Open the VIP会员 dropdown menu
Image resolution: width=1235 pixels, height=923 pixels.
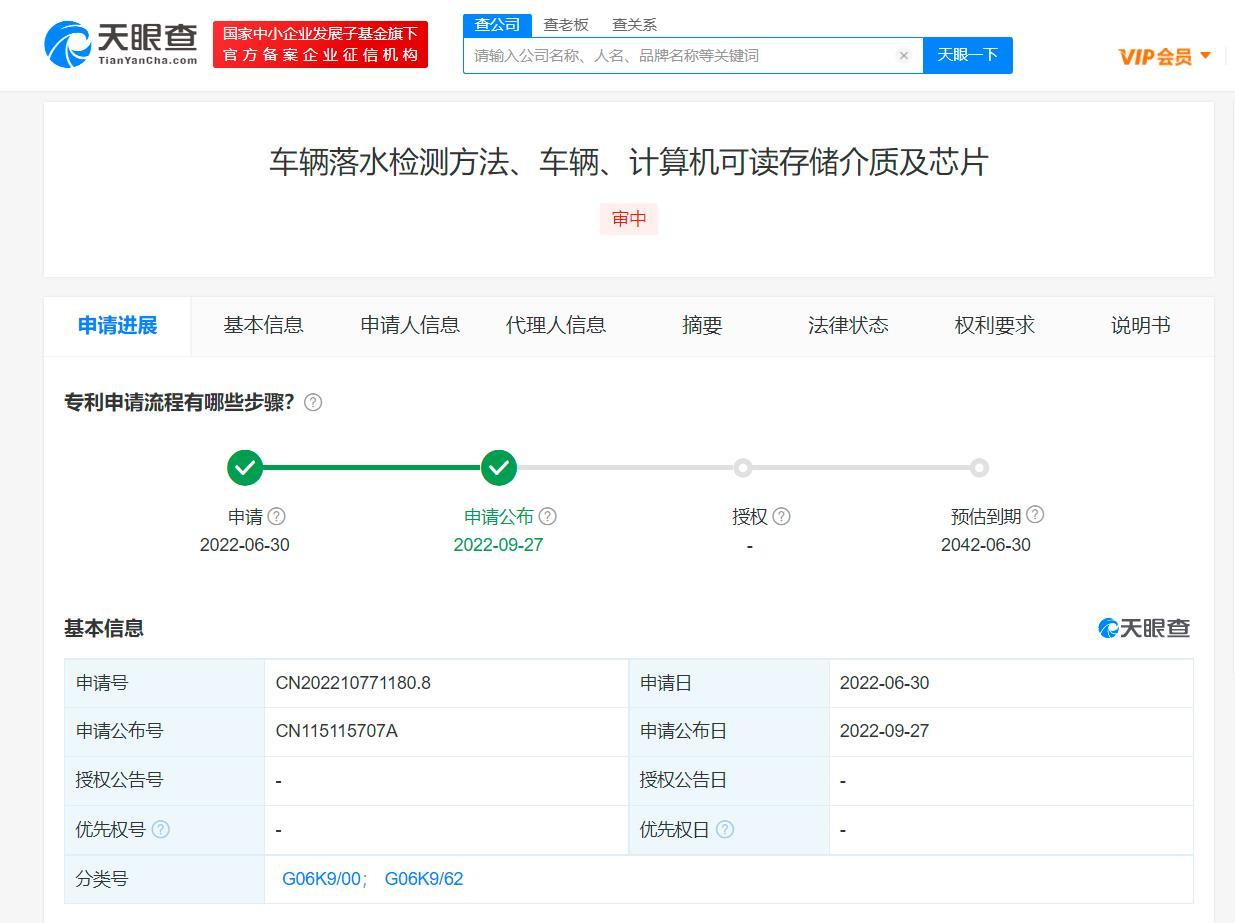tap(1165, 56)
